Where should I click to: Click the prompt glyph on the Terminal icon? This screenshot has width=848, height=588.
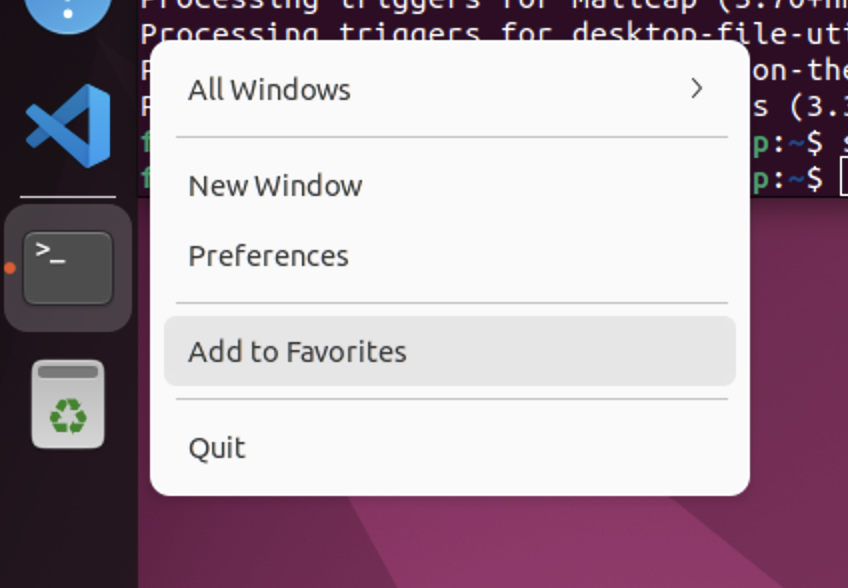[x=50, y=252]
